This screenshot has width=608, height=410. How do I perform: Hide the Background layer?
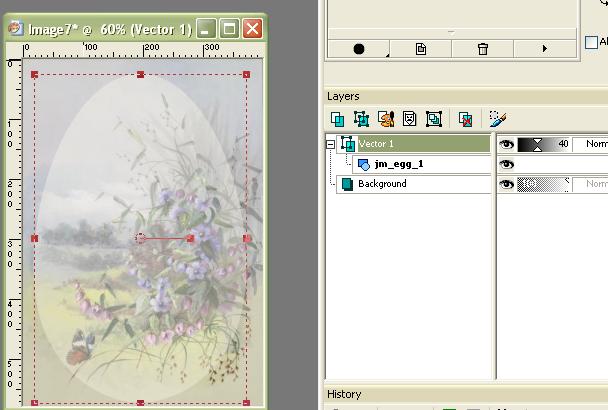click(506, 184)
